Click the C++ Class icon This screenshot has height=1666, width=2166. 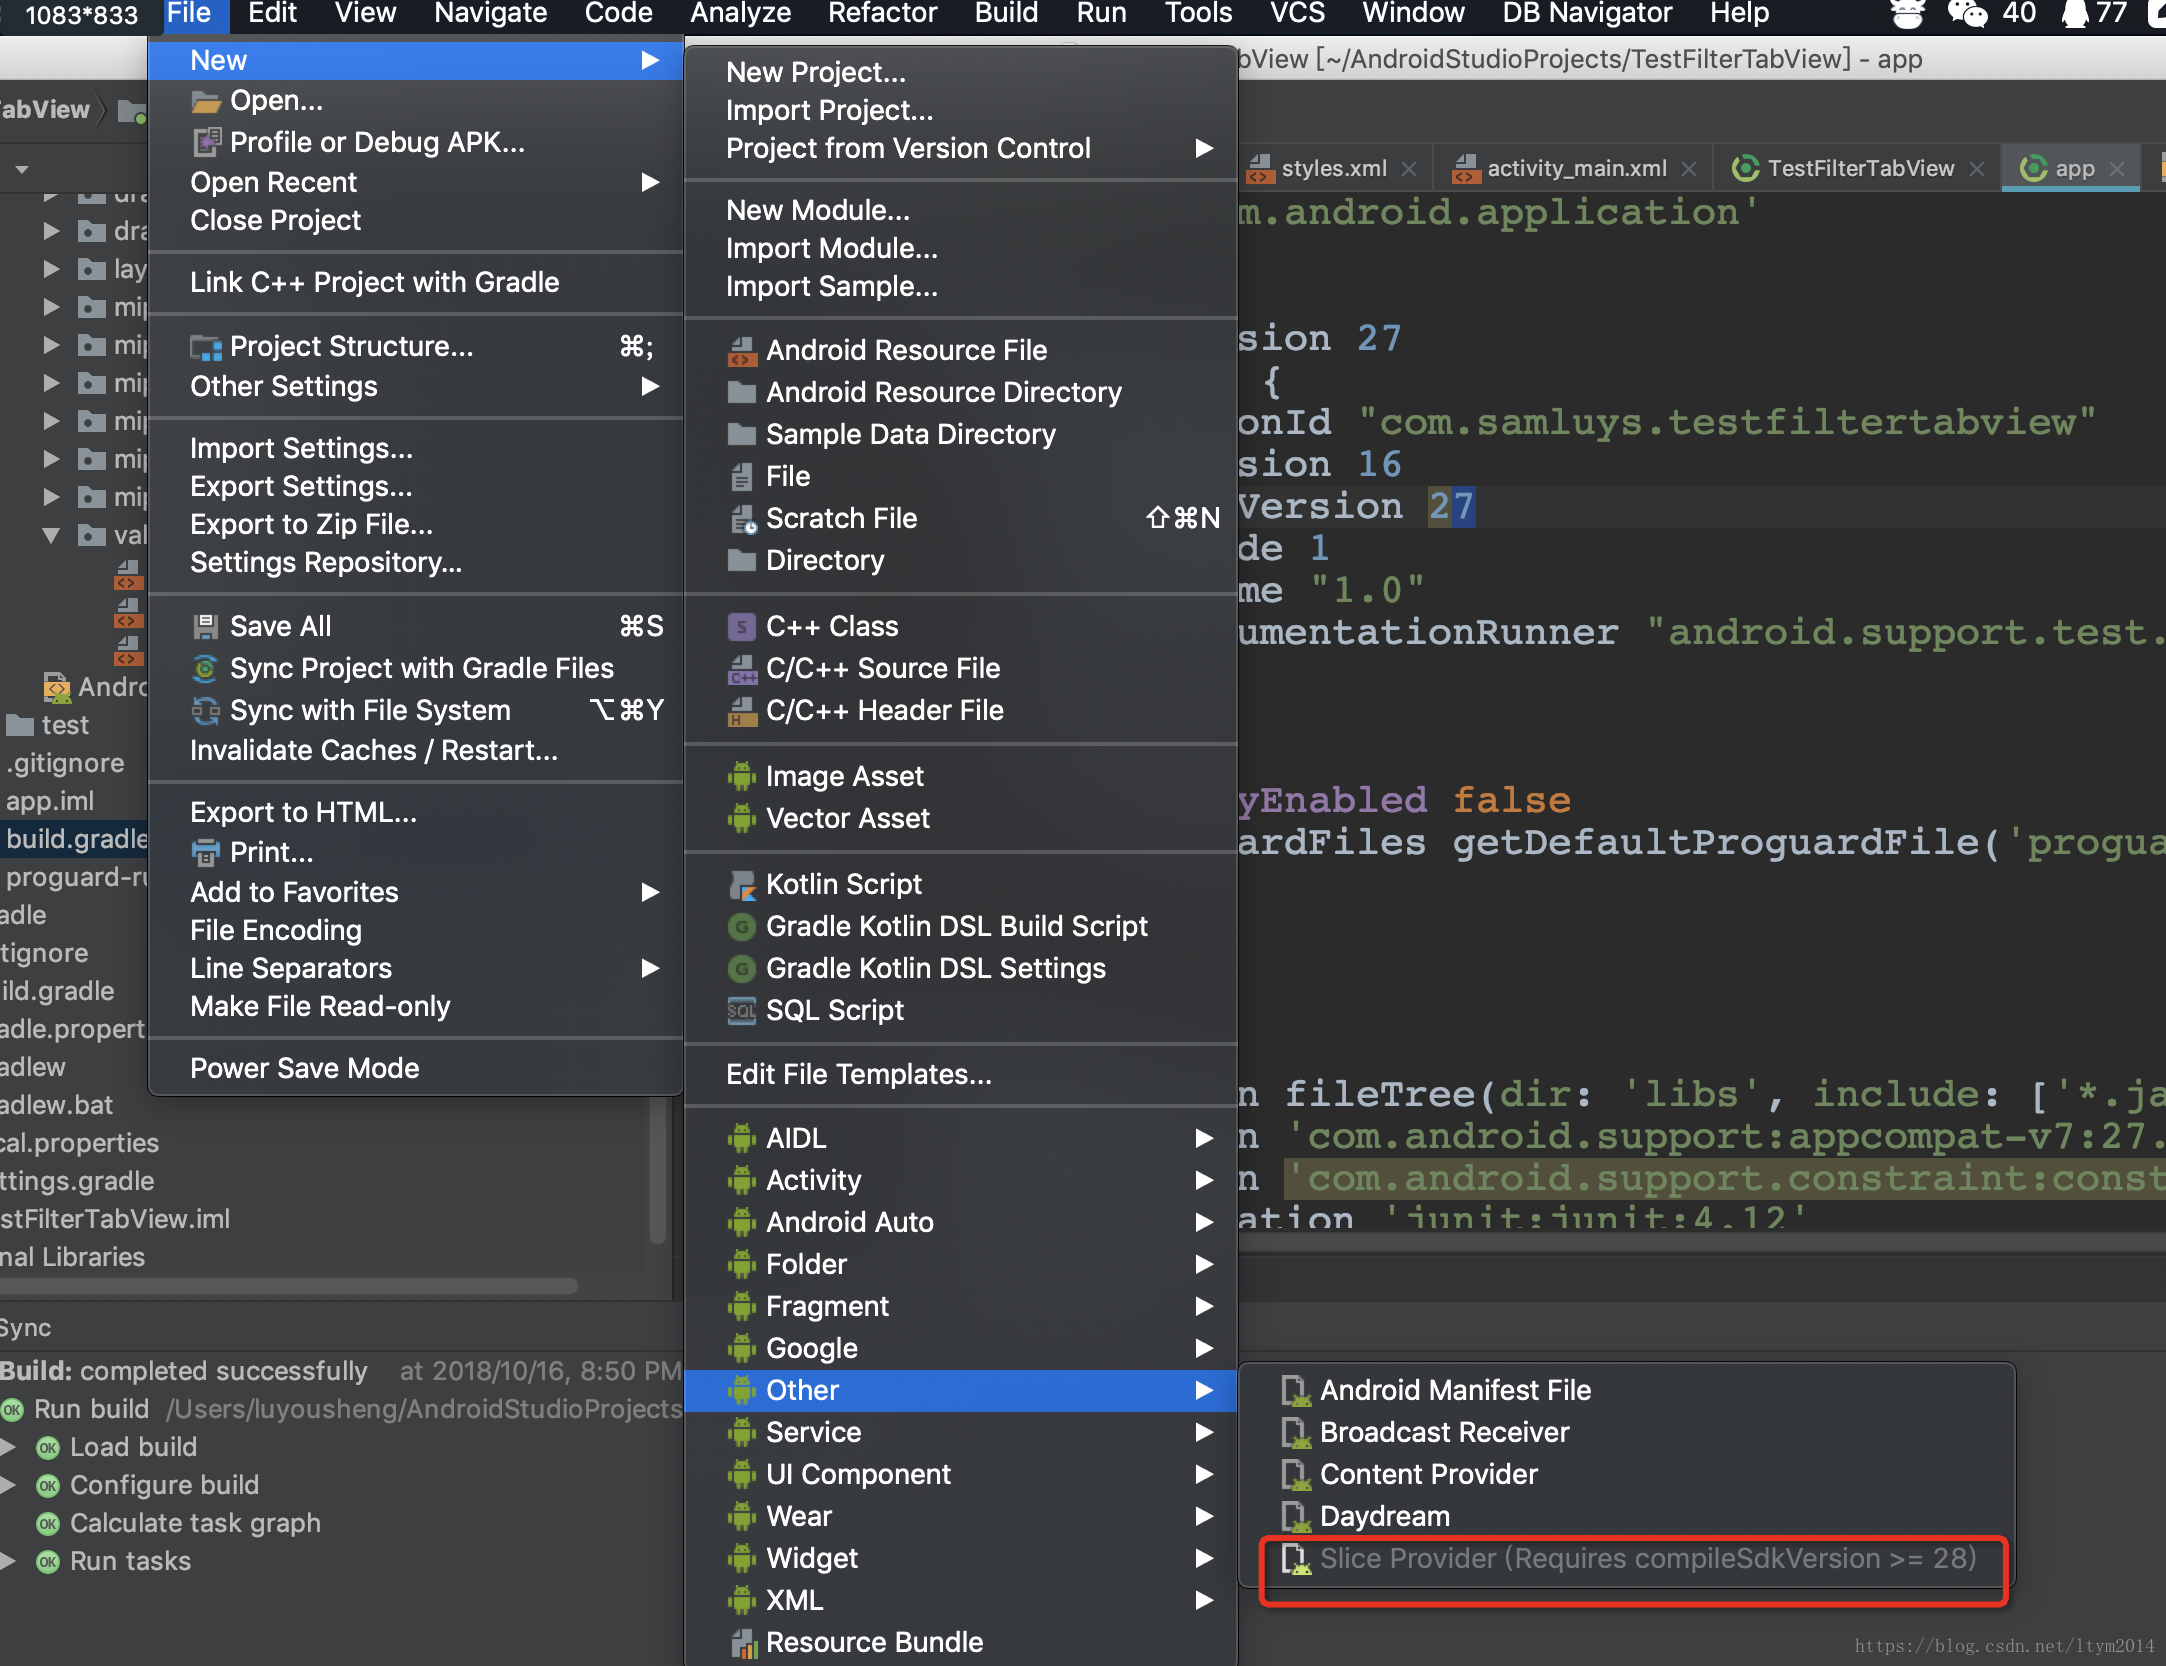click(x=741, y=627)
